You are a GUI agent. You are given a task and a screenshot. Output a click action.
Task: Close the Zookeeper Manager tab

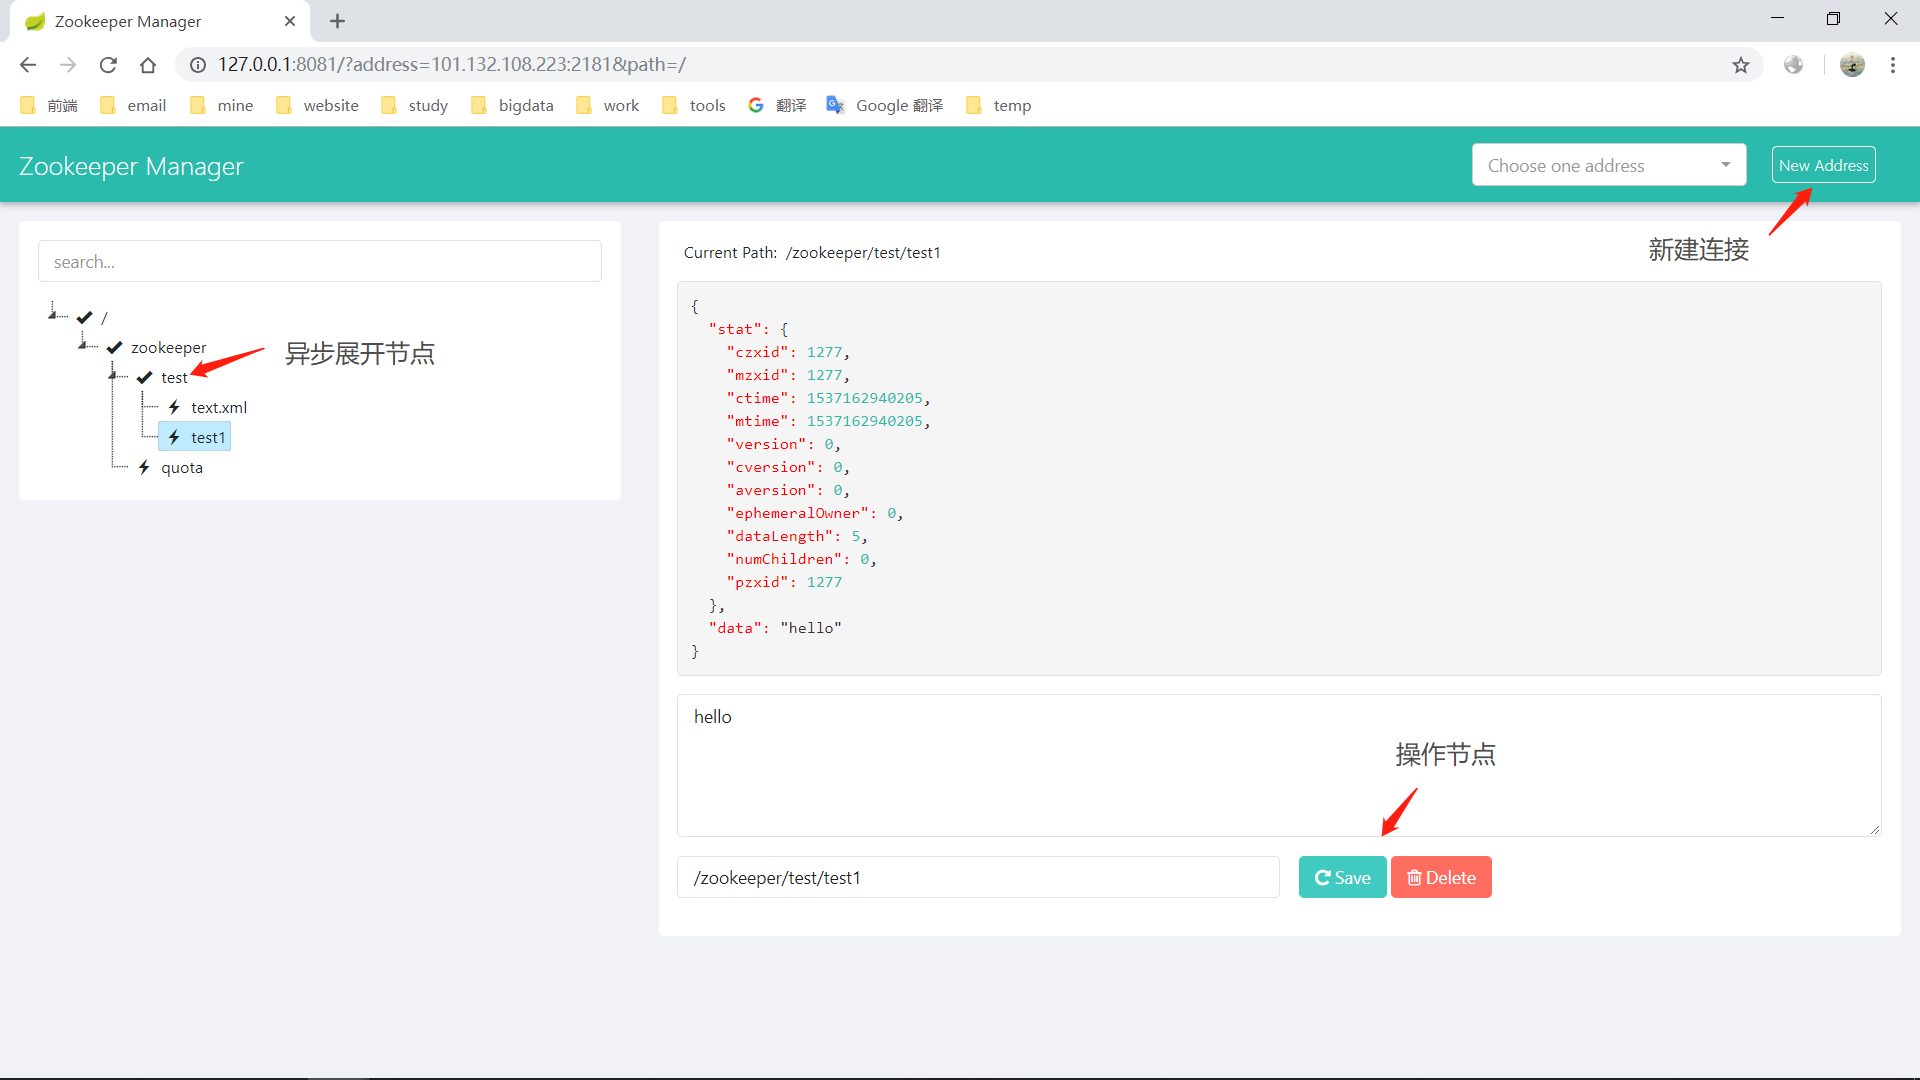coord(290,21)
